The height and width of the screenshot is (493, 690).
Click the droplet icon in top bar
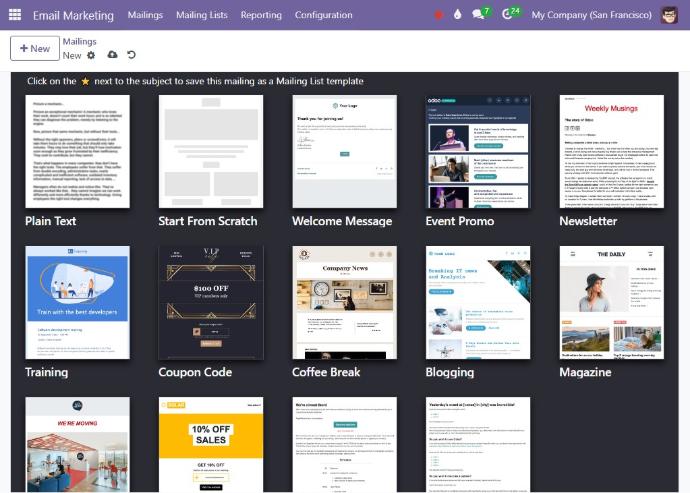457,15
